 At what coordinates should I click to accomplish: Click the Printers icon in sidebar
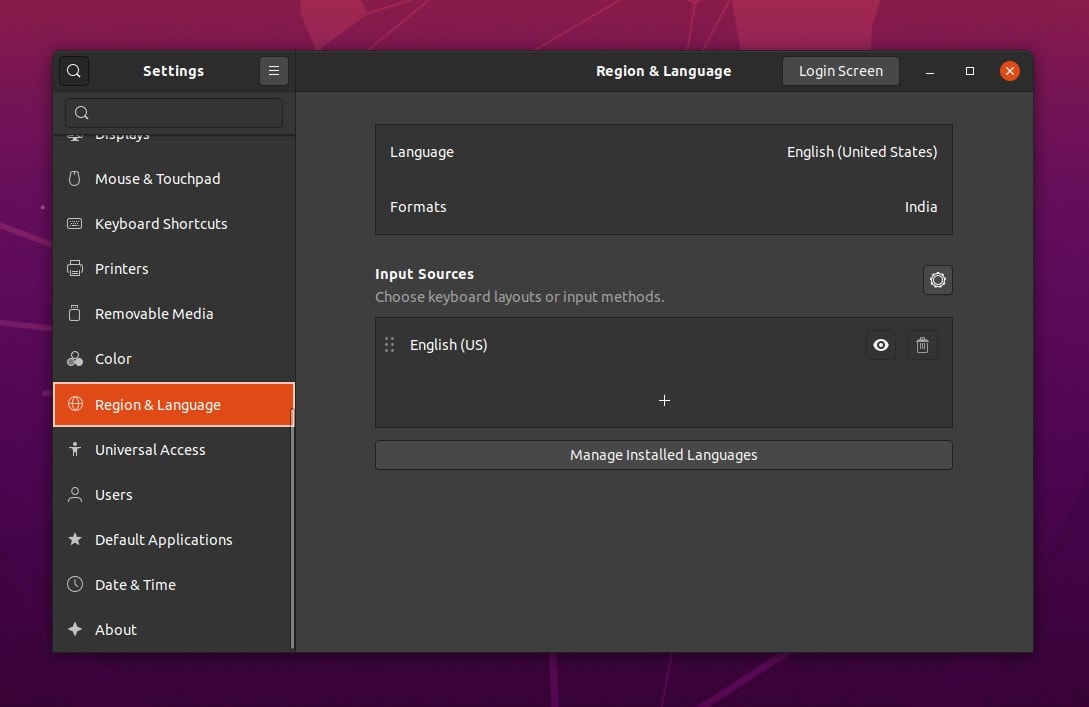75,268
